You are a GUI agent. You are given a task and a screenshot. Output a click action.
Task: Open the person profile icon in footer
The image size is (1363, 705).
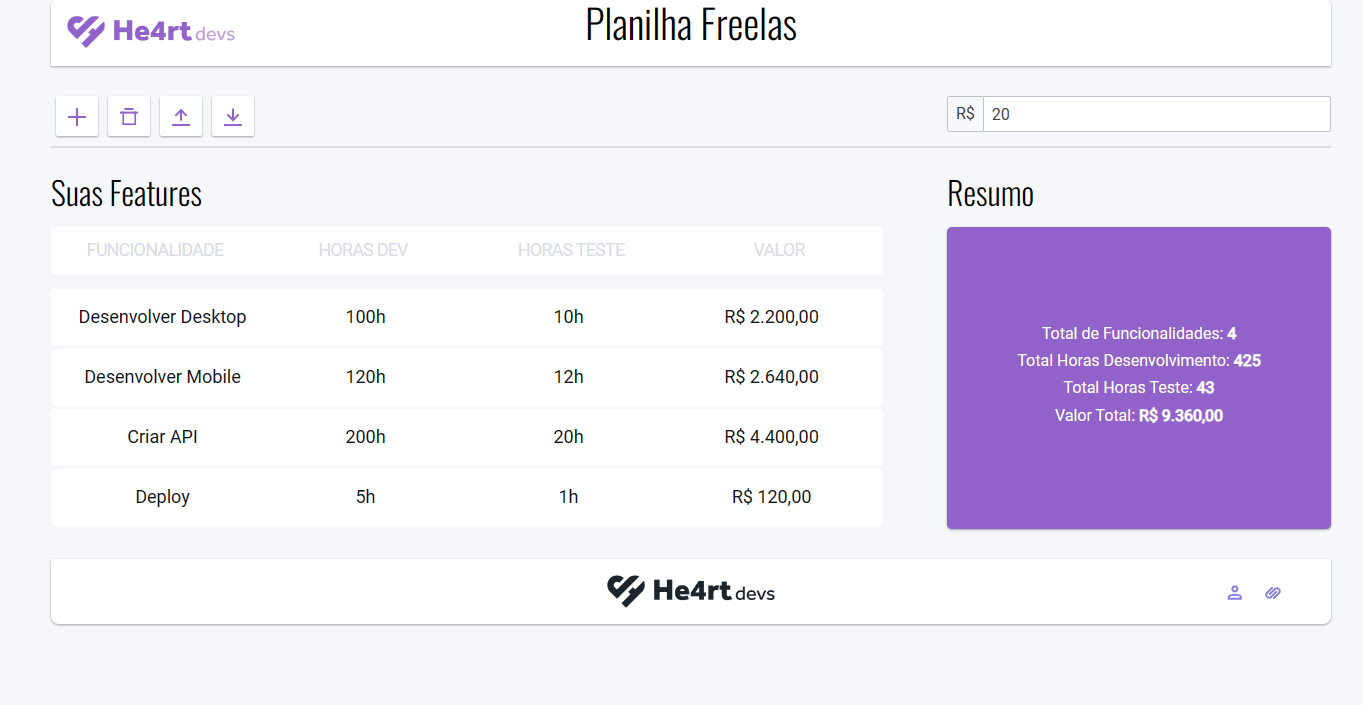pos(1235,593)
